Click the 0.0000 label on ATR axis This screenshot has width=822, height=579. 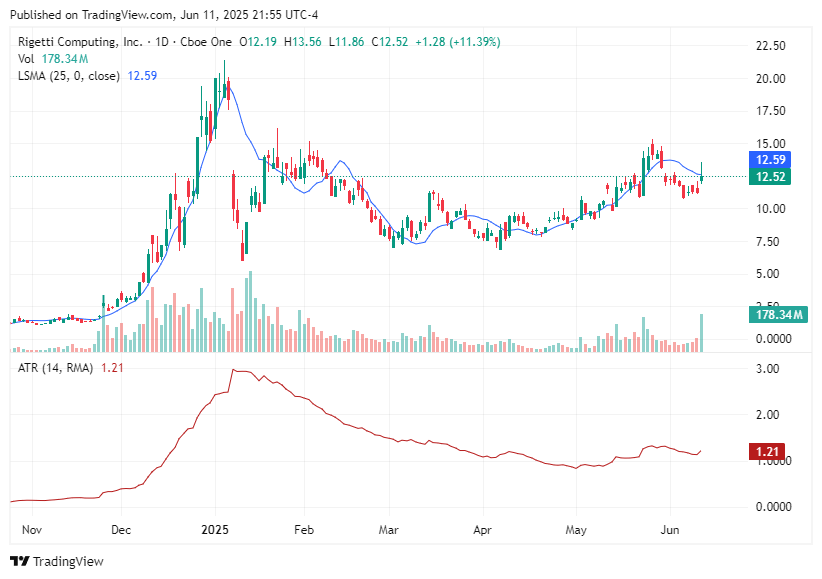pyautogui.click(x=773, y=507)
